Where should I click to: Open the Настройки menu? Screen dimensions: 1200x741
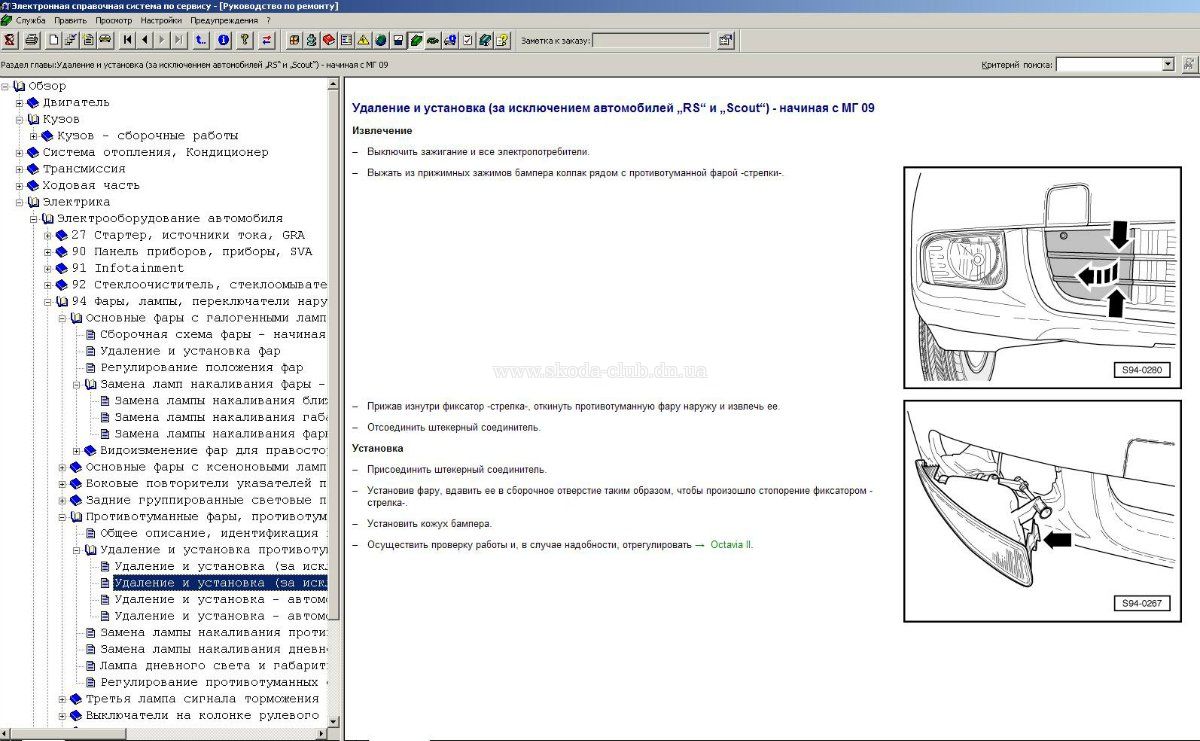point(161,20)
